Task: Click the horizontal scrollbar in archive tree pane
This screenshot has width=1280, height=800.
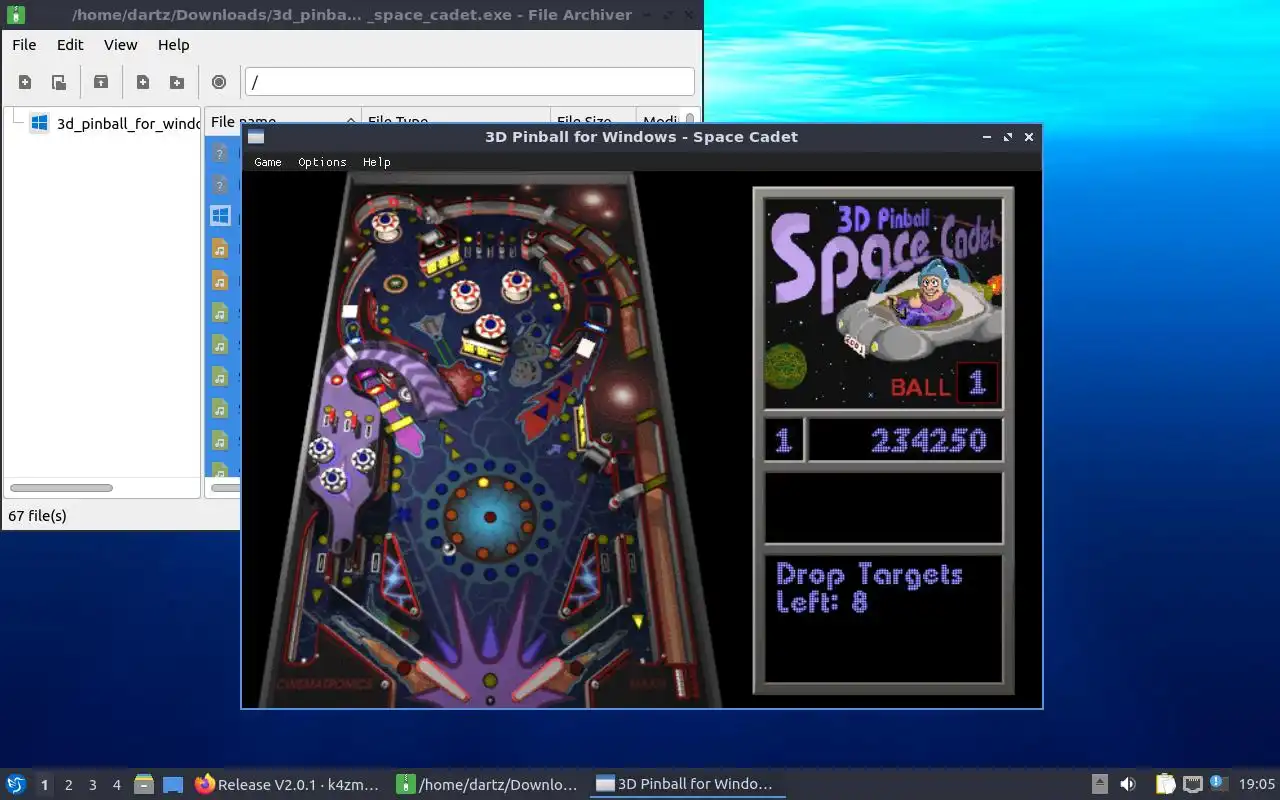Action: coord(61,488)
